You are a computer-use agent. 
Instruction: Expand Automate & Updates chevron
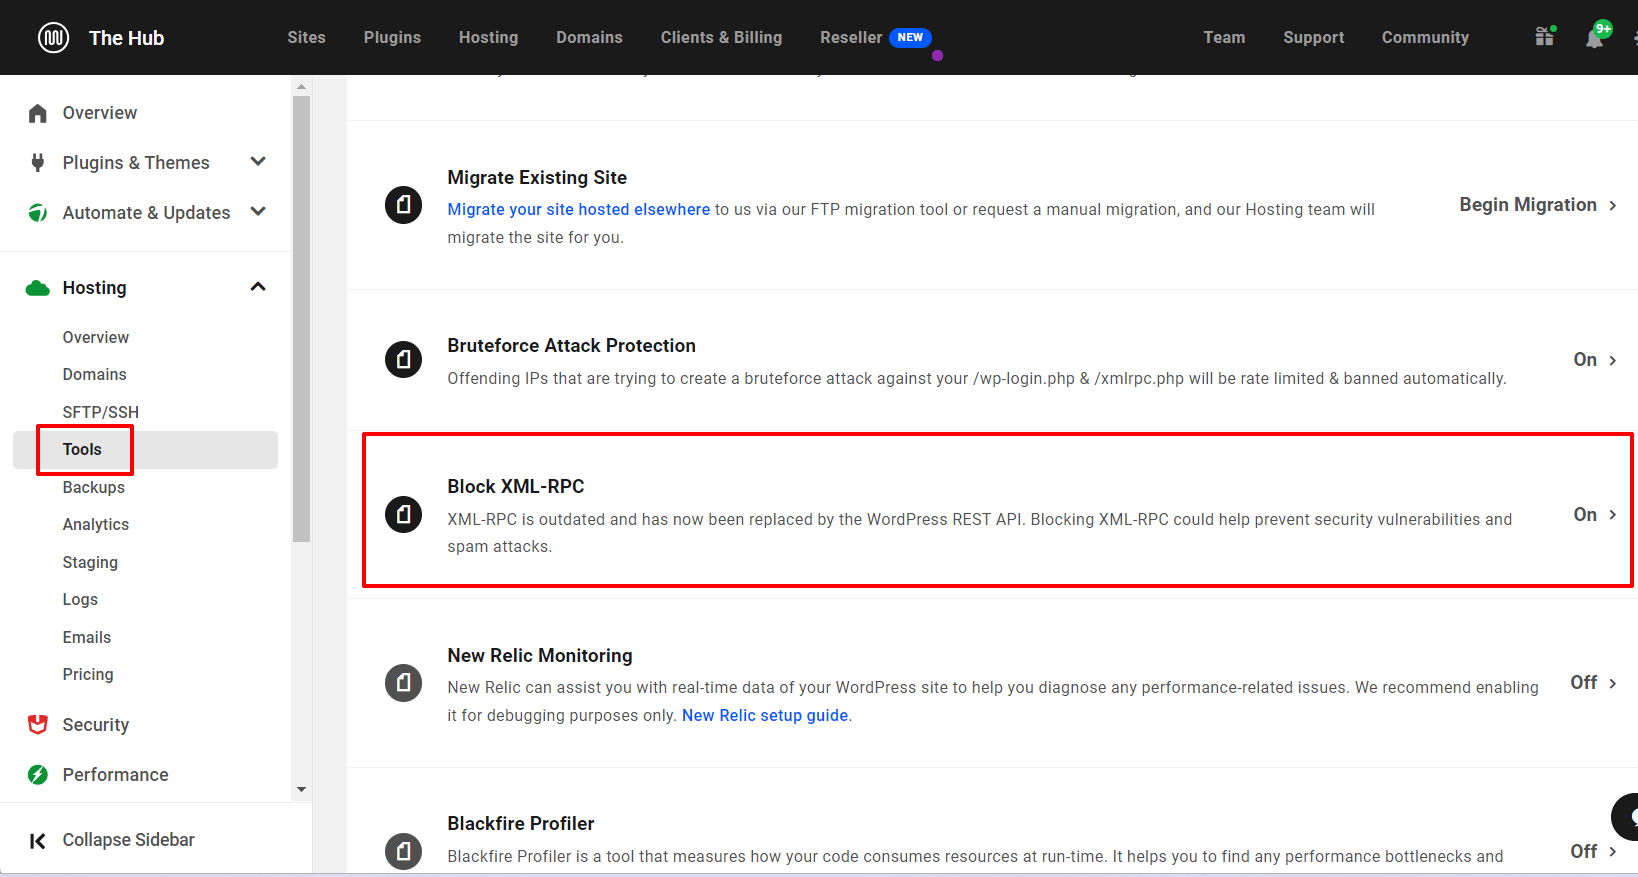[x=258, y=211]
